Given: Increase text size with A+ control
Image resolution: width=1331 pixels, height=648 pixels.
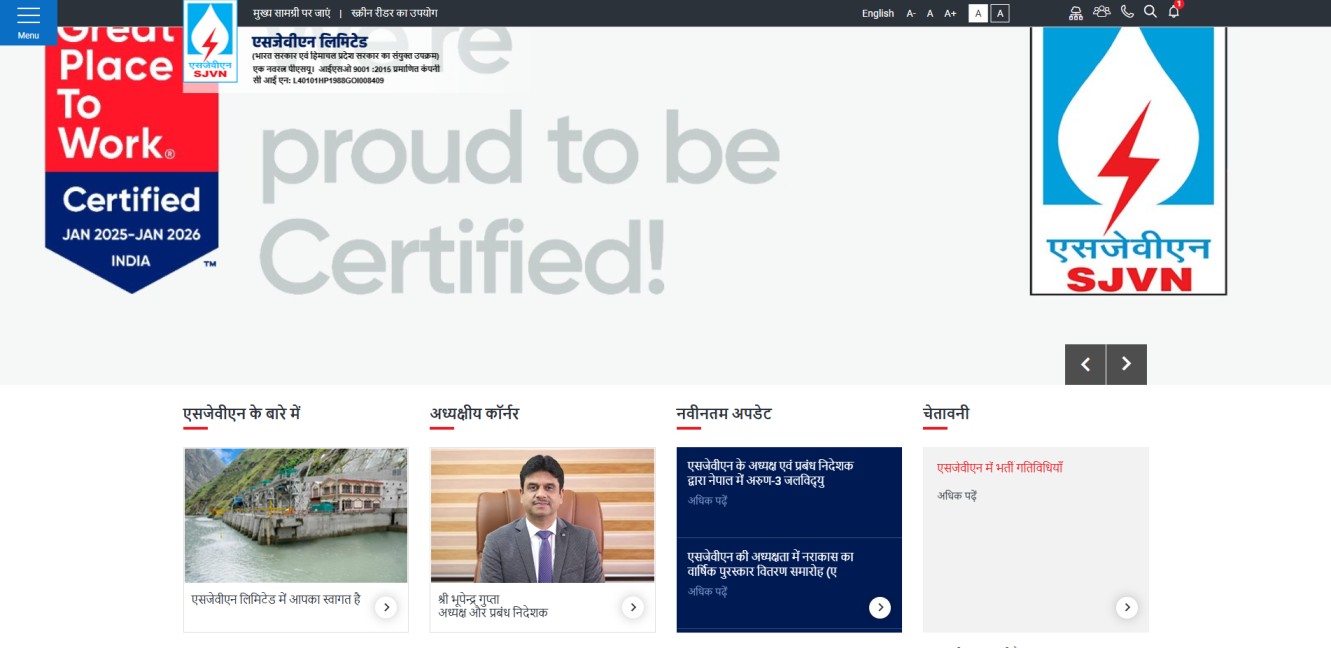Looking at the screenshot, I should coord(948,13).
